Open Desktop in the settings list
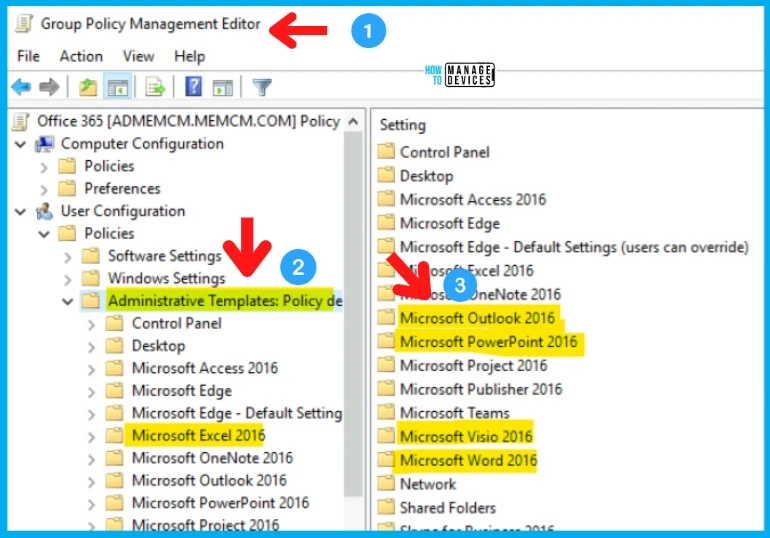770x538 pixels. [426, 176]
